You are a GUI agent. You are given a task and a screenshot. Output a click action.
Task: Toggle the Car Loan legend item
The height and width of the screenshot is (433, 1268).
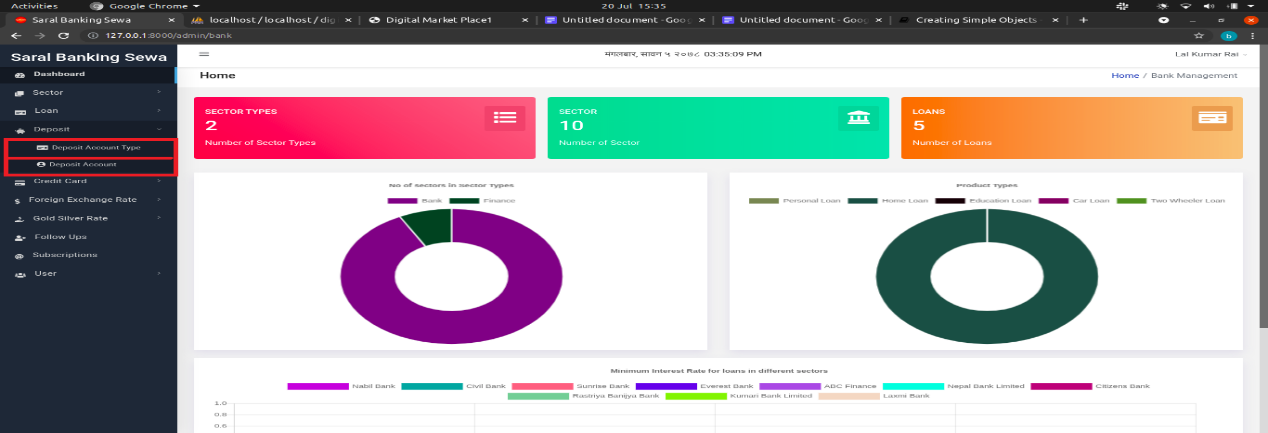pyautogui.click(x=1073, y=201)
